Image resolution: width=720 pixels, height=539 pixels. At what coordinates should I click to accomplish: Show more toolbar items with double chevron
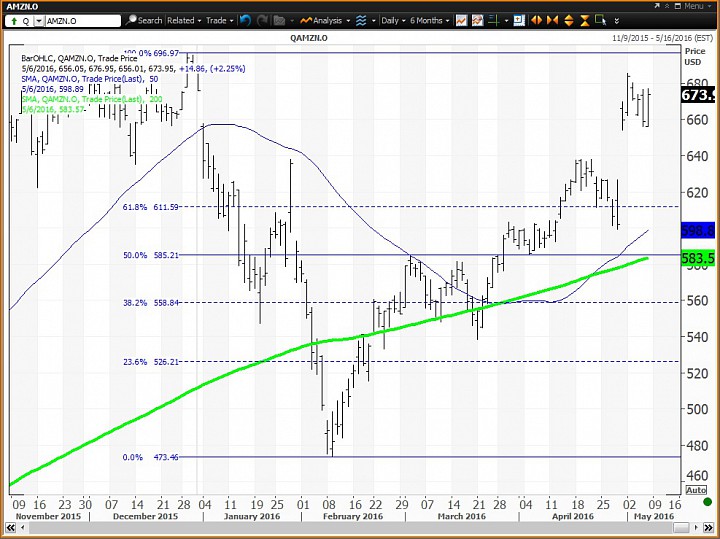(x=617, y=21)
